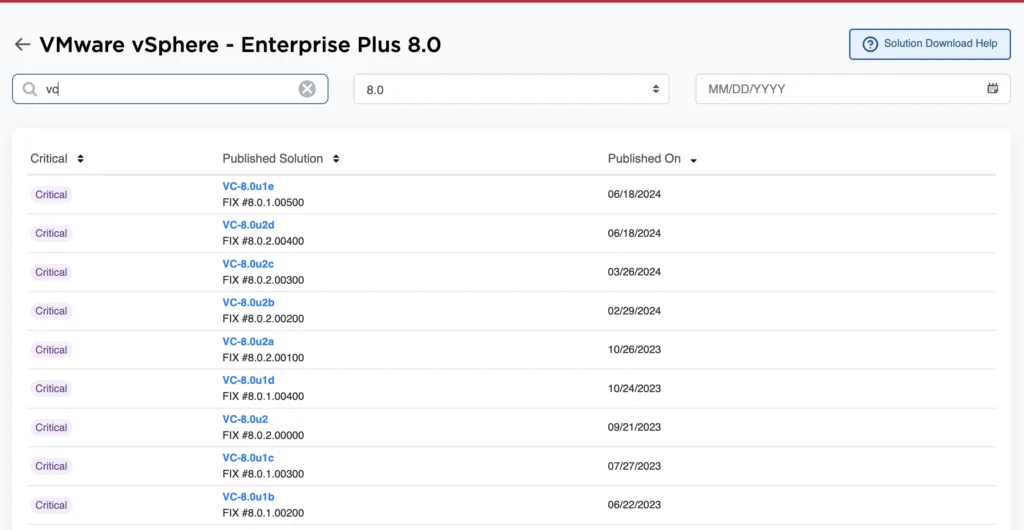Select the text 'FIX #8.0.2.00000'
1024x530 pixels.
(x=263, y=435)
